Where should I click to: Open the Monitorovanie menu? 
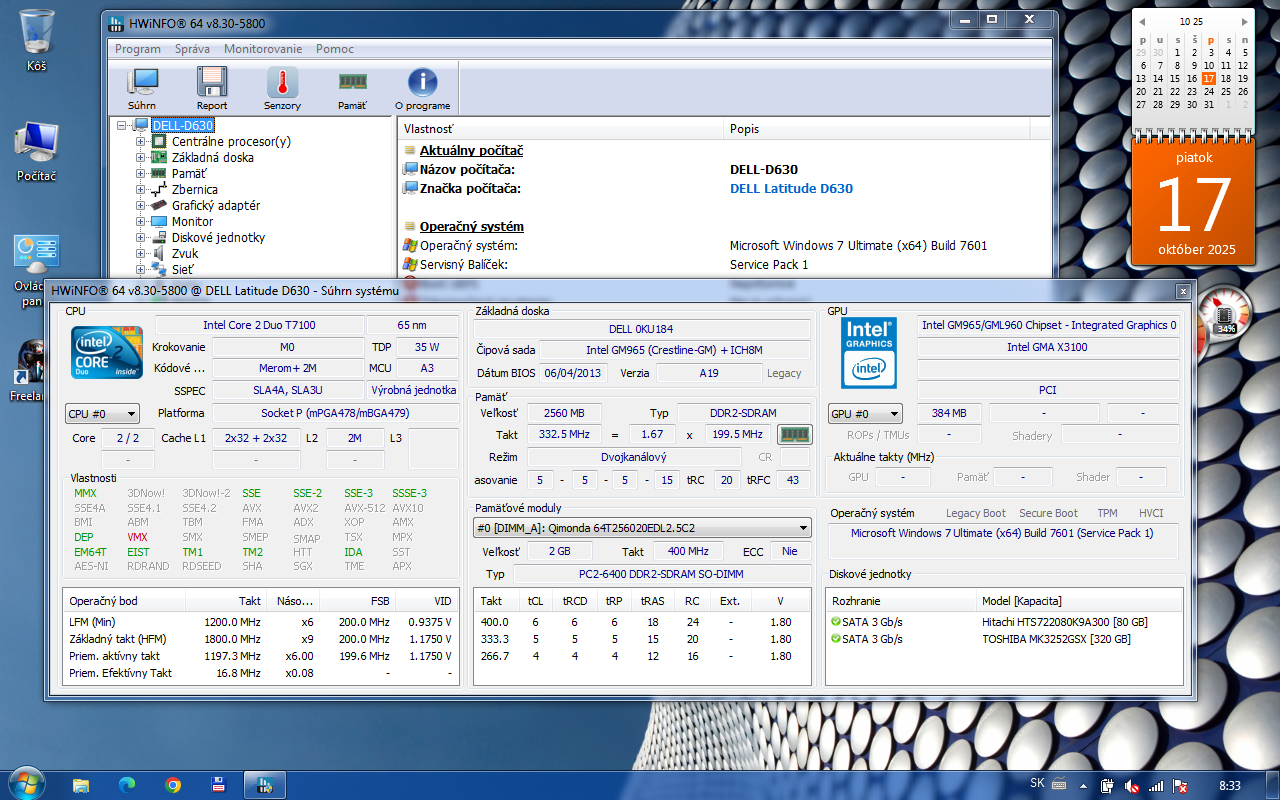(x=263, y=49)
